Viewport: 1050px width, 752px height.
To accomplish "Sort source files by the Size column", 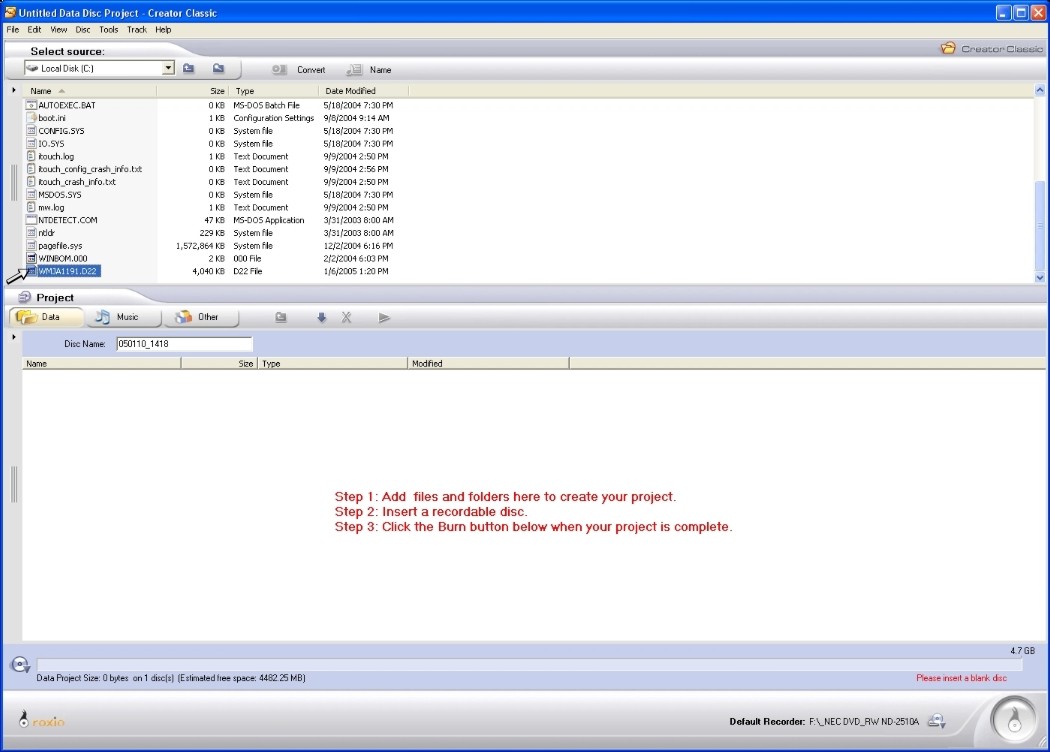I will 193,90.
